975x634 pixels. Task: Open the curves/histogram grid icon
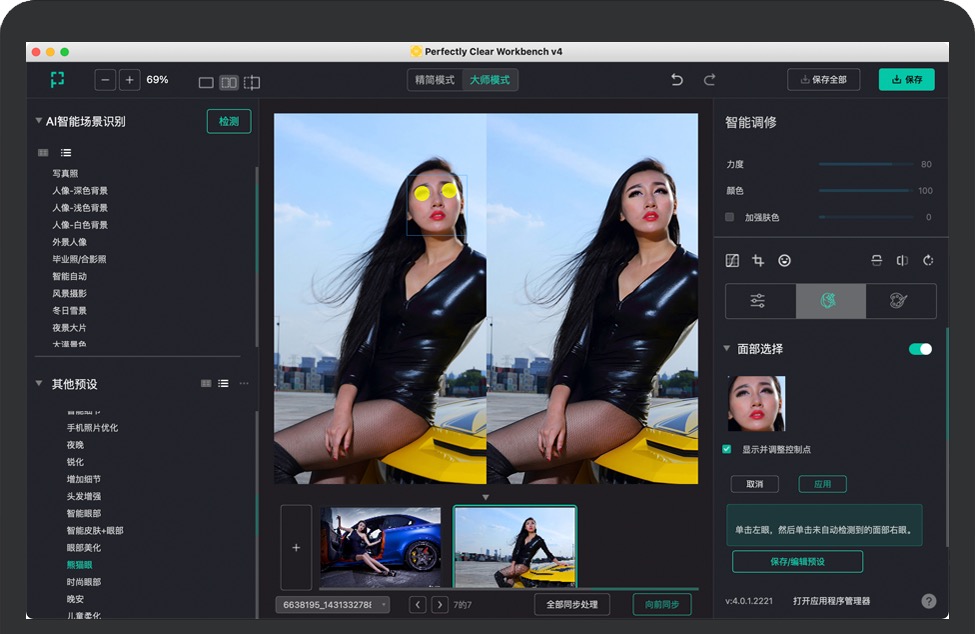point(732,261)
